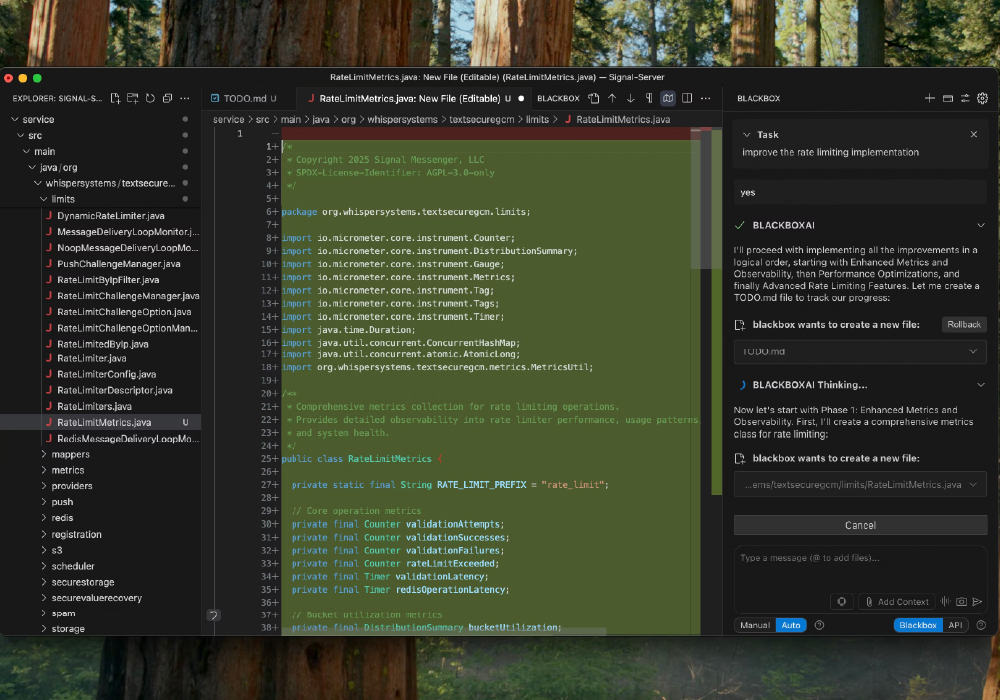This screenshot has width=1000, height=700.
Task: Select the API provider option
Action: 956,625
